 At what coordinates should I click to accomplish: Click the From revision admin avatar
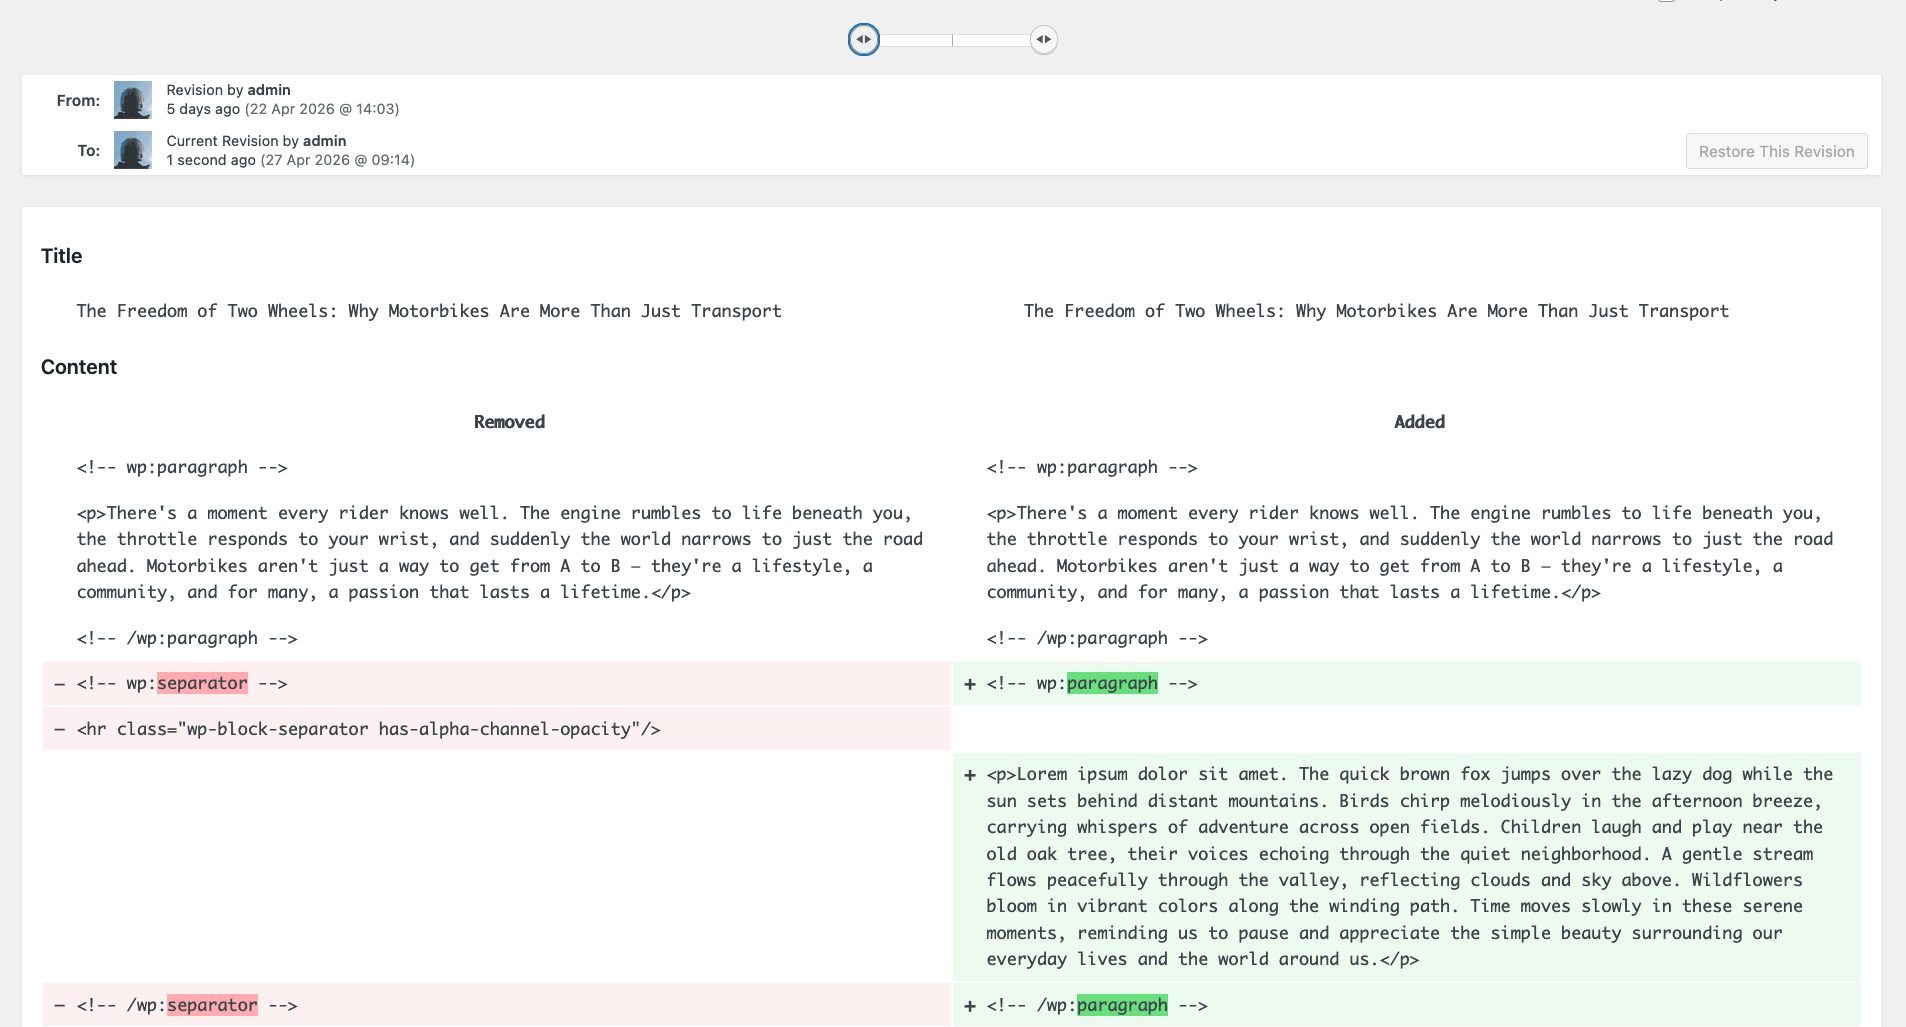click(x=133, y=100)
